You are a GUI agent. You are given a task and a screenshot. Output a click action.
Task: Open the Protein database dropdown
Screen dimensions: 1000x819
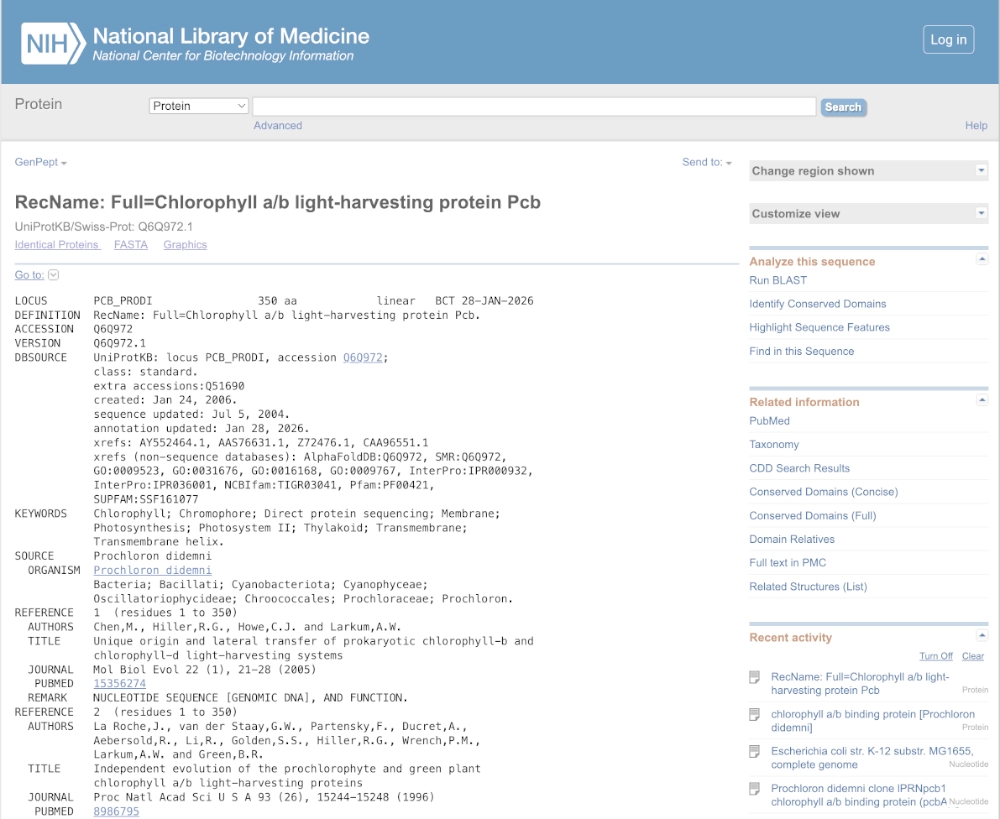(199, 106)
